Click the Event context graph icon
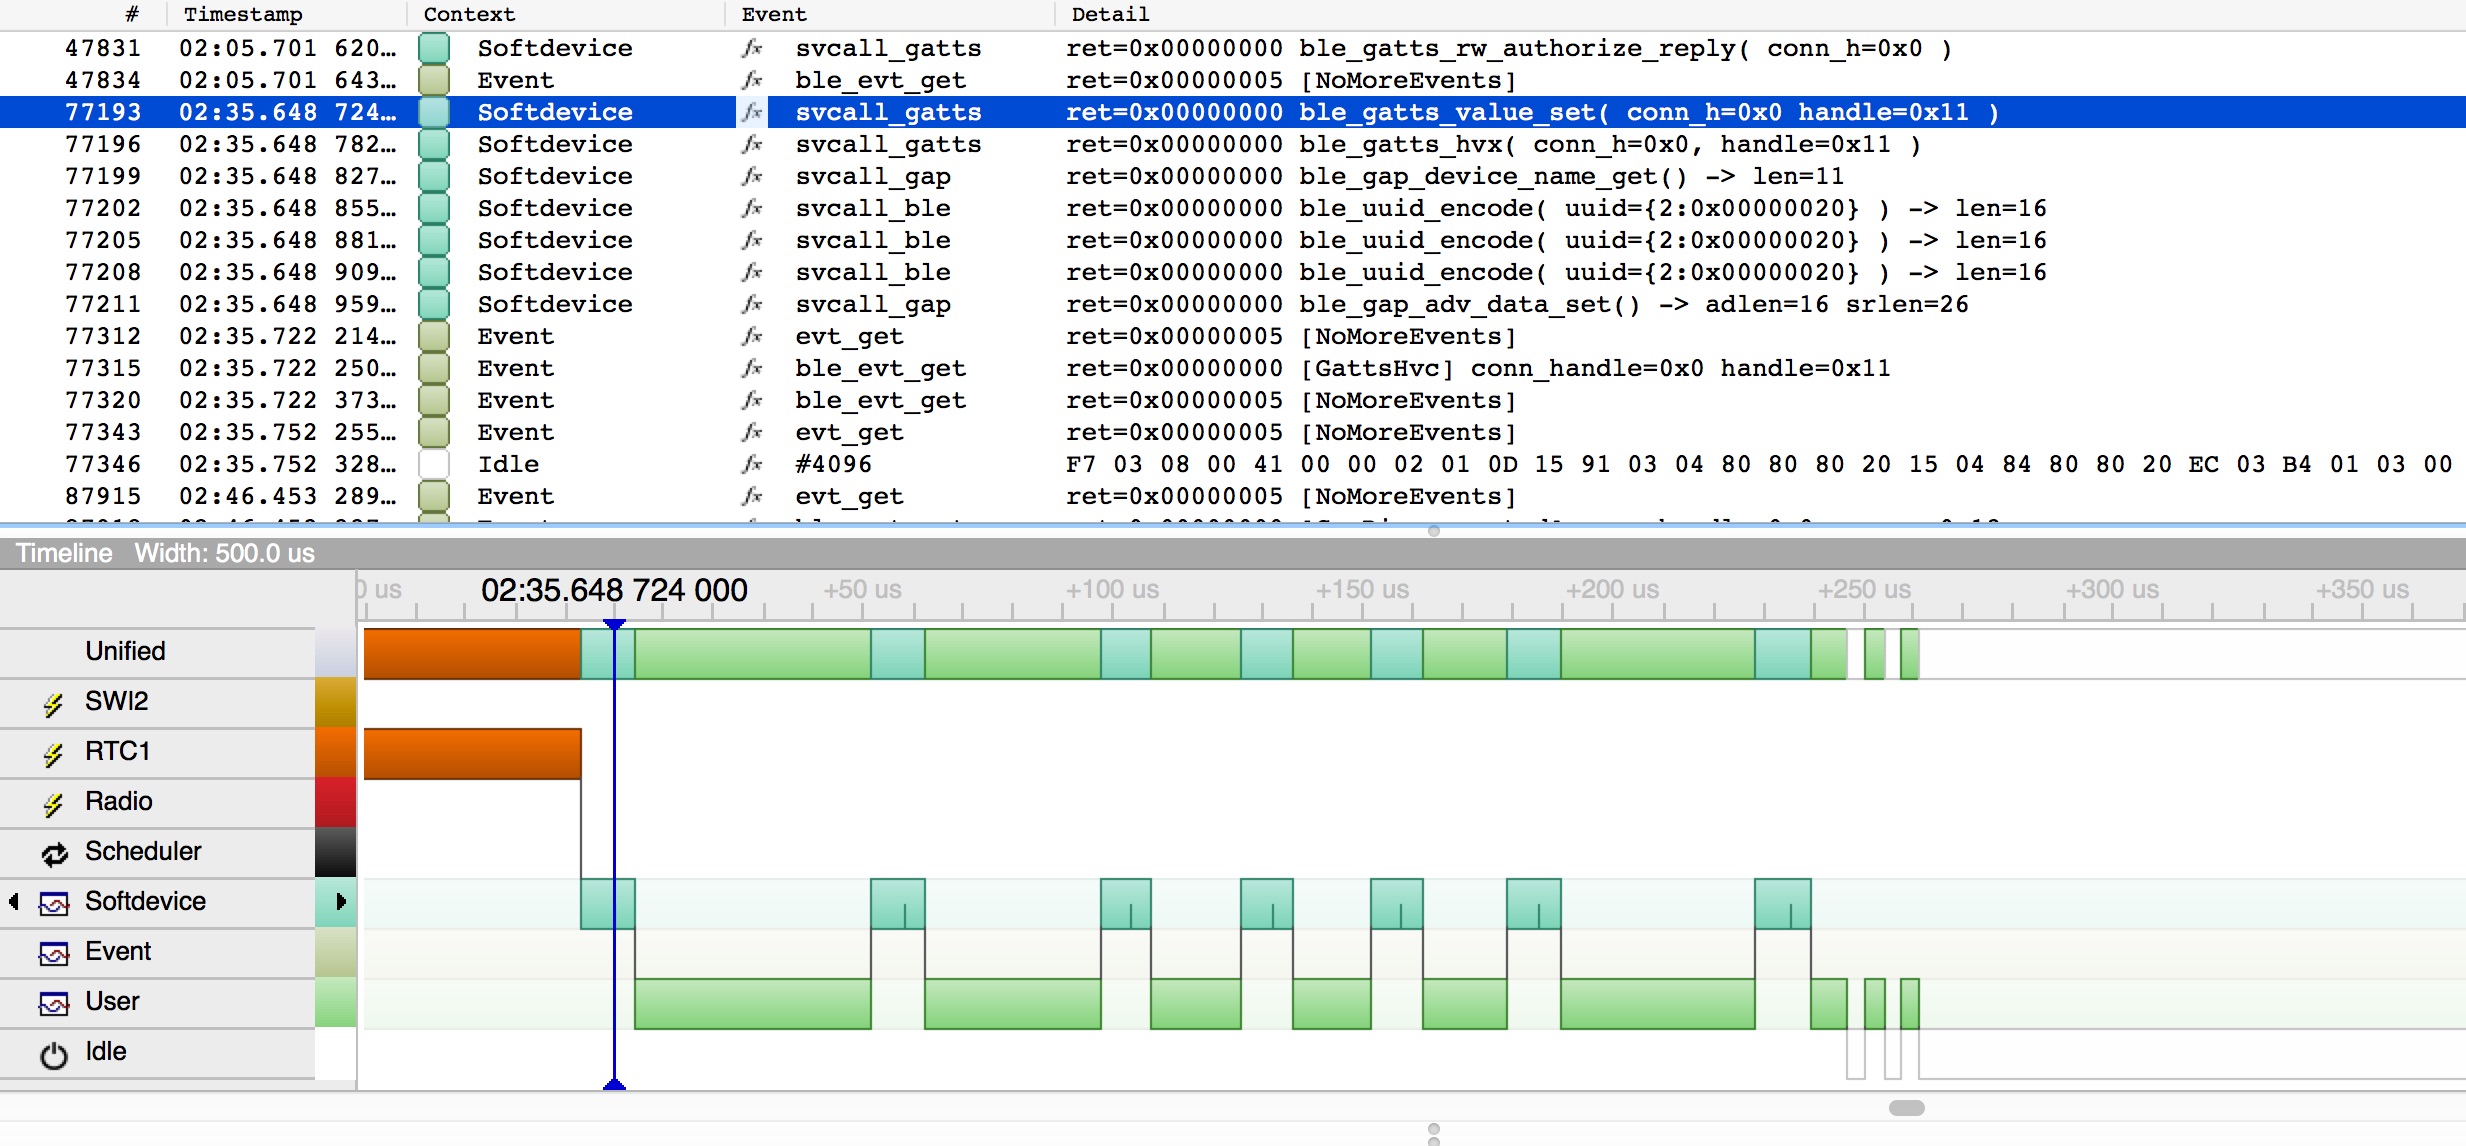2466x1146 pixels. coord(54,953)
